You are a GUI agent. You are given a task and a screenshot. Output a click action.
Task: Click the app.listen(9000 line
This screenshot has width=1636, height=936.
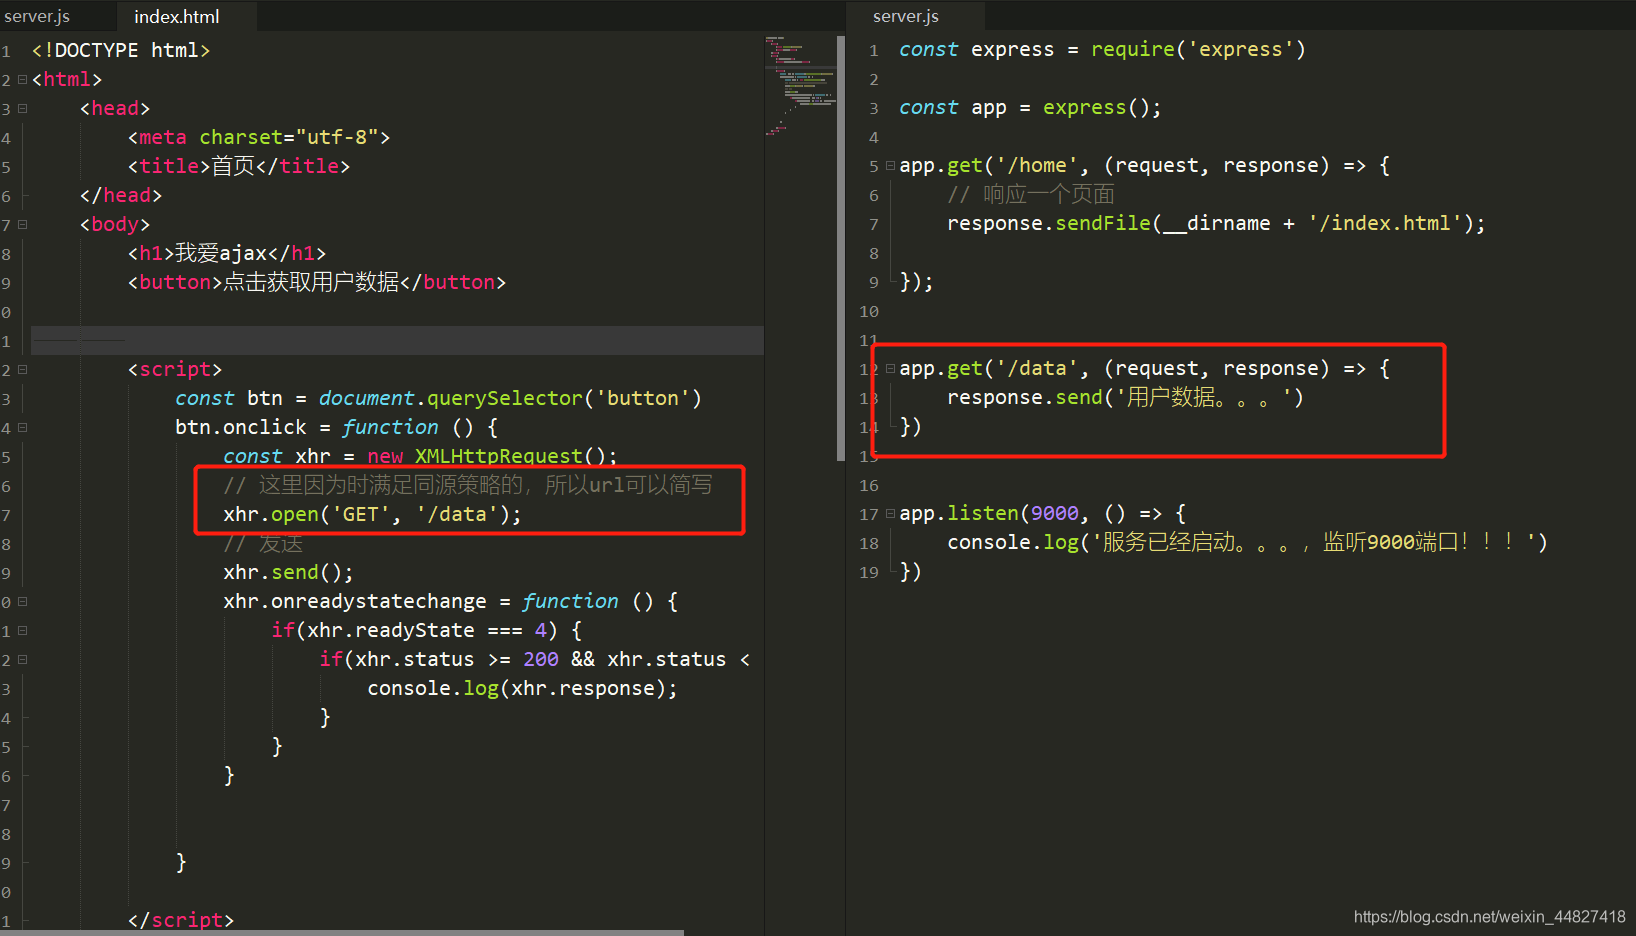pos(1042,514)
